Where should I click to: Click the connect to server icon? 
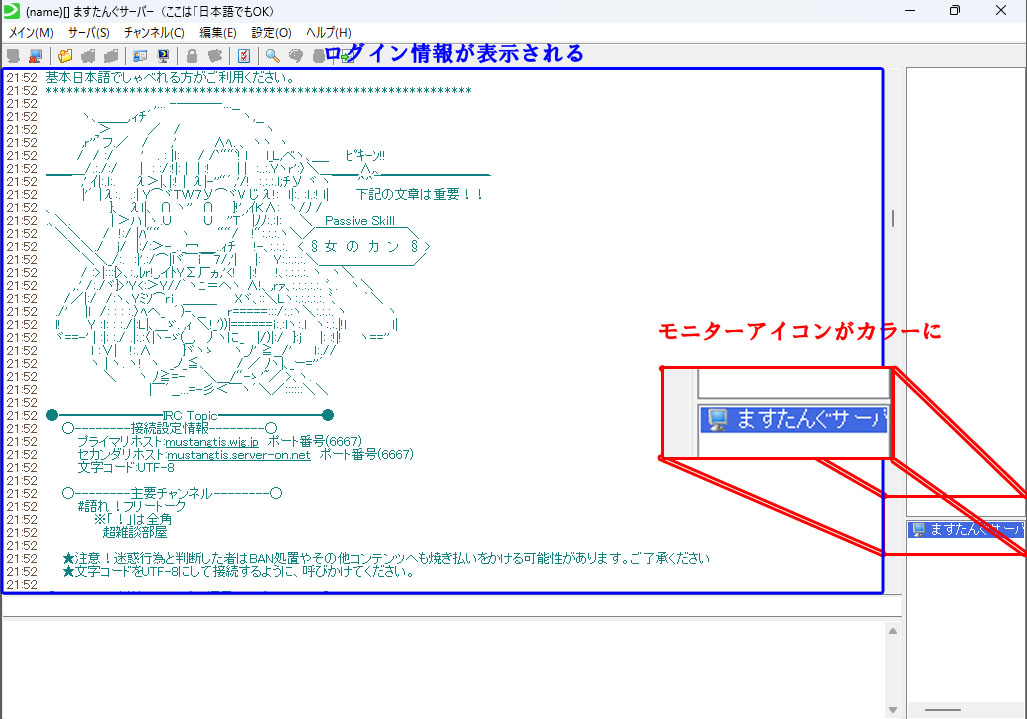point(13,56)
